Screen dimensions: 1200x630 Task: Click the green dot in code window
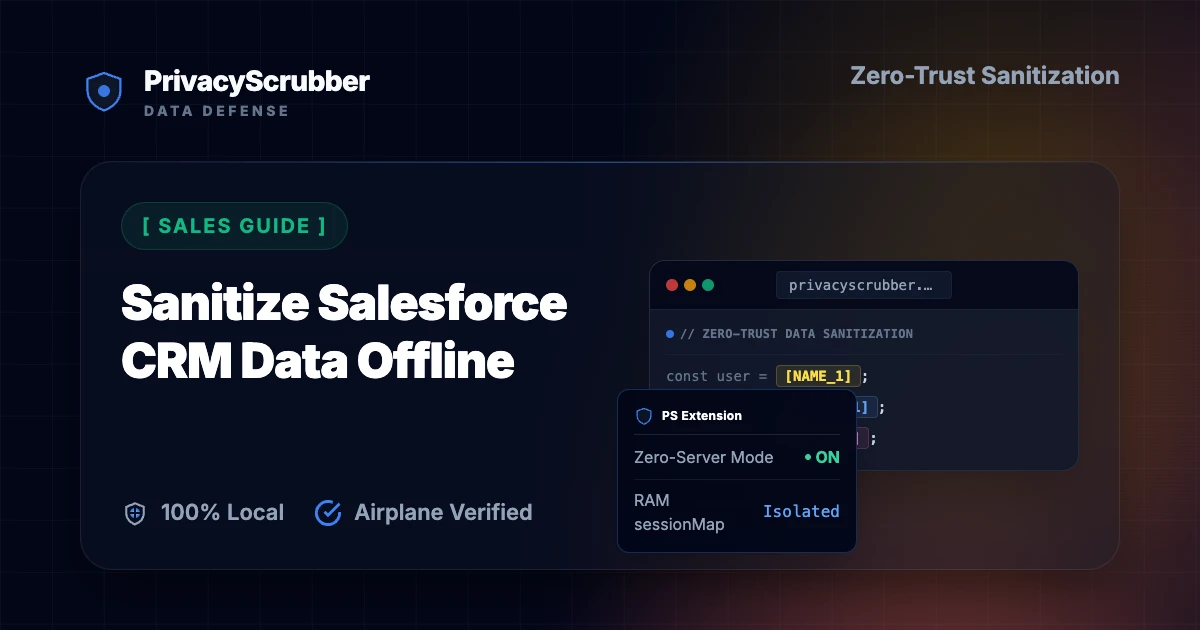pos(708,285)
